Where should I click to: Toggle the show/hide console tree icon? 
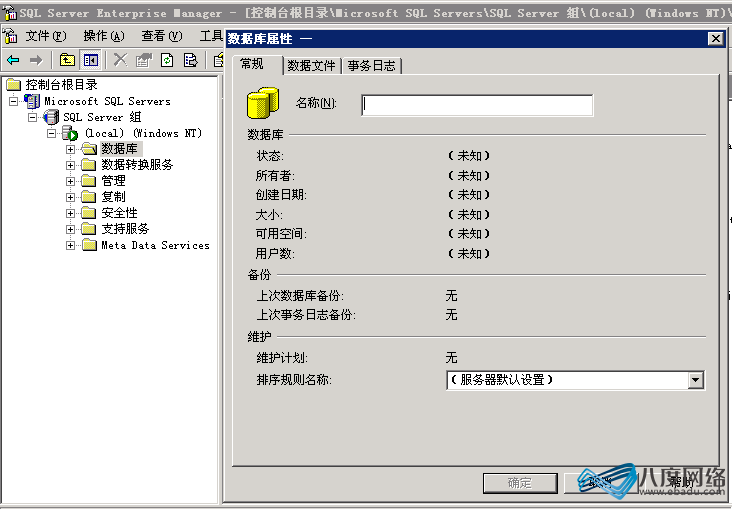point(91,60)
